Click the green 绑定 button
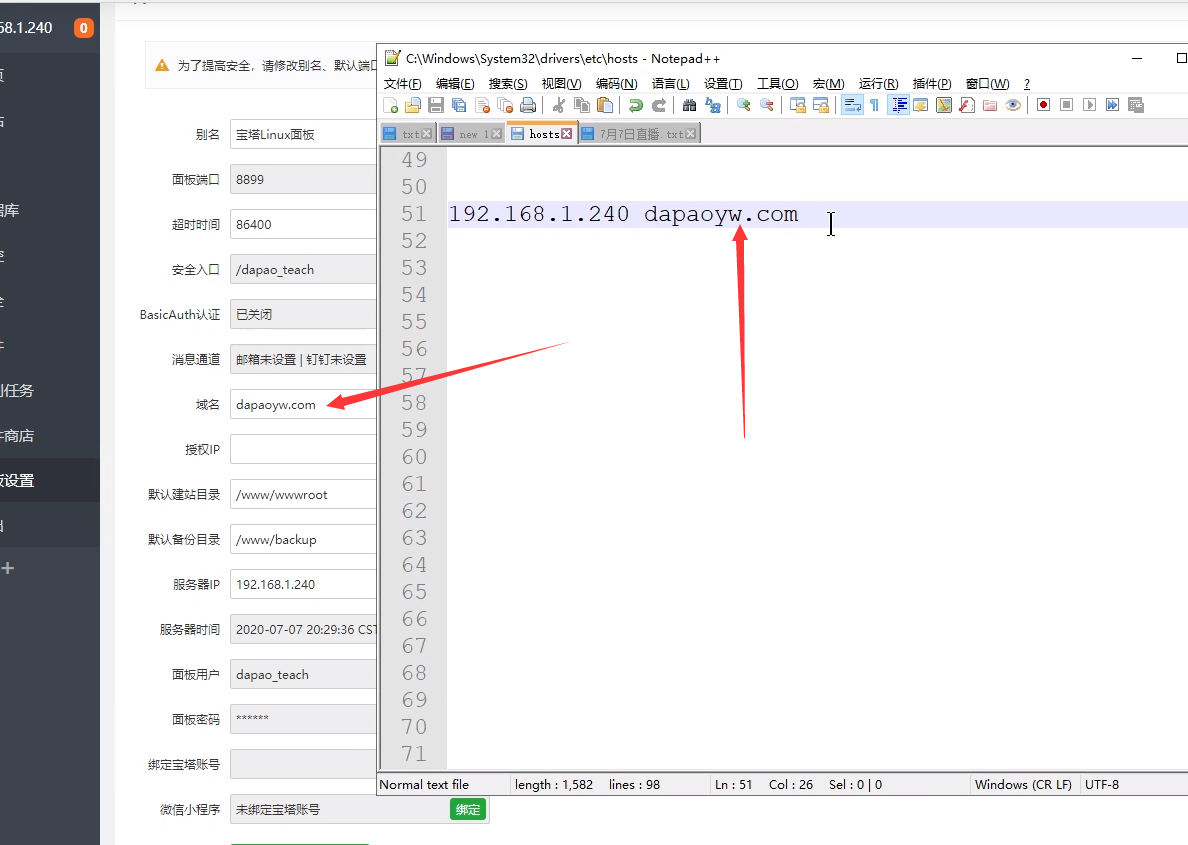 pyautogui.click(x=467, y=810)
